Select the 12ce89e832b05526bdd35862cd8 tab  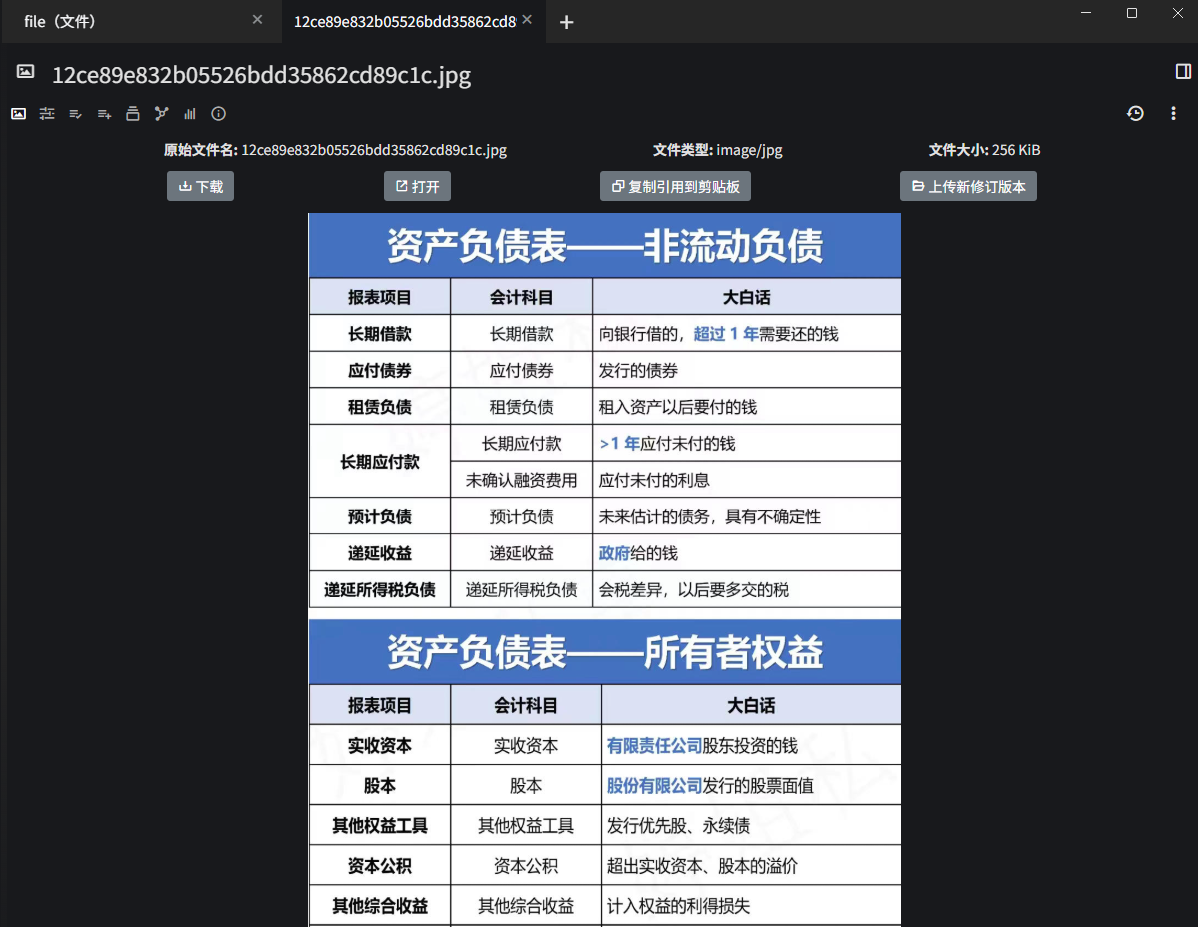click(x=404, y=21)
